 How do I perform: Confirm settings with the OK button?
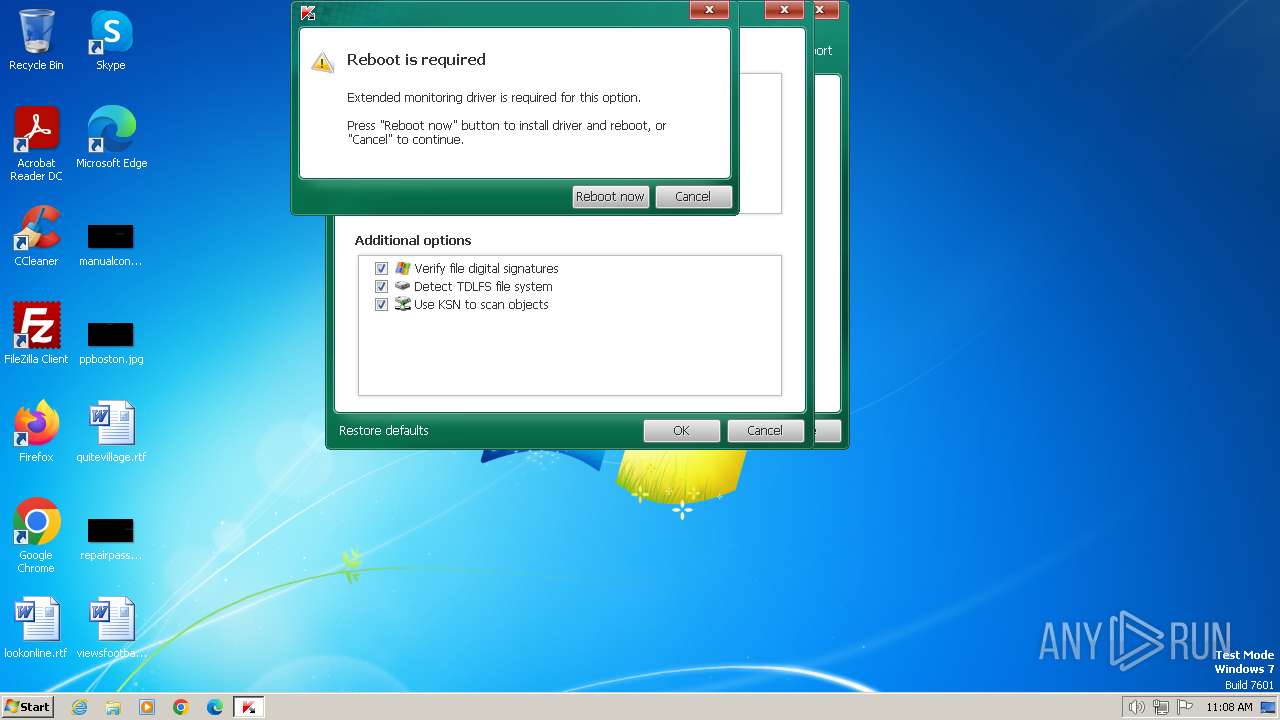[x=681, y=431]
